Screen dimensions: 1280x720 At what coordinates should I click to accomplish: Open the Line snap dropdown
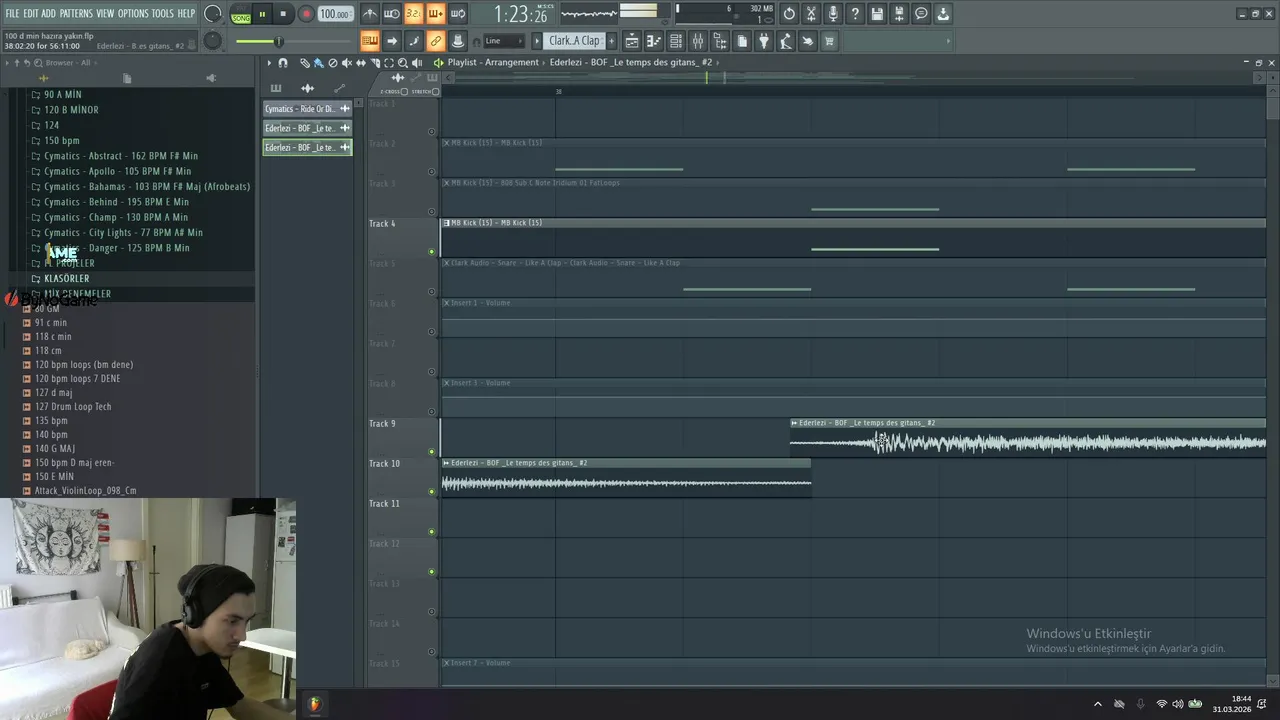click(504, 41)
